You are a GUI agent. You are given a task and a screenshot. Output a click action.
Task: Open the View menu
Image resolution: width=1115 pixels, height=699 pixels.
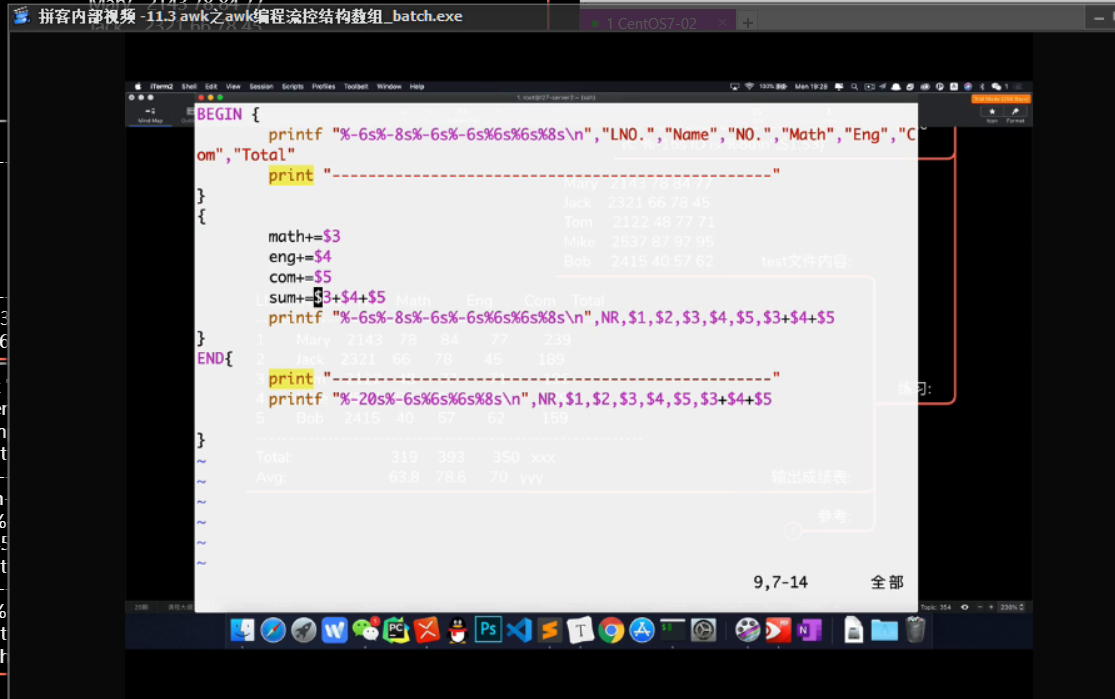point(233,87)
